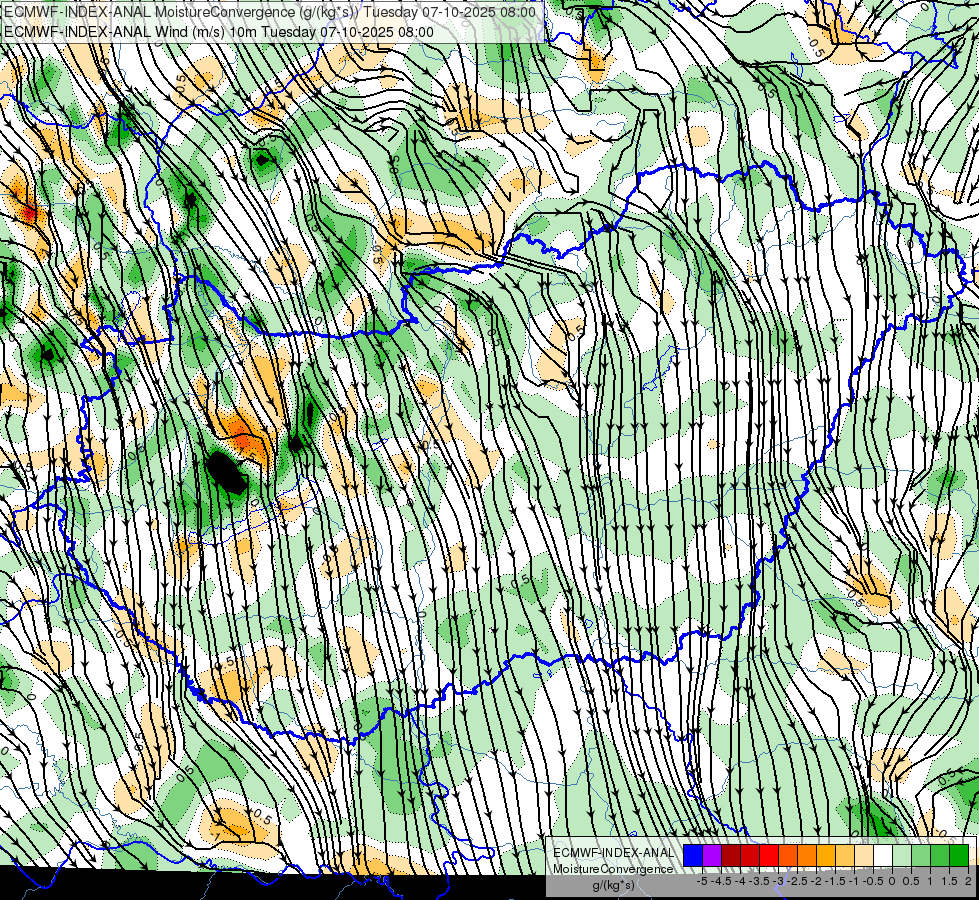The height and width of the screenshot is (900, 979).
Task: Pick the pale green legend swatch
Action: click(902, 856)
